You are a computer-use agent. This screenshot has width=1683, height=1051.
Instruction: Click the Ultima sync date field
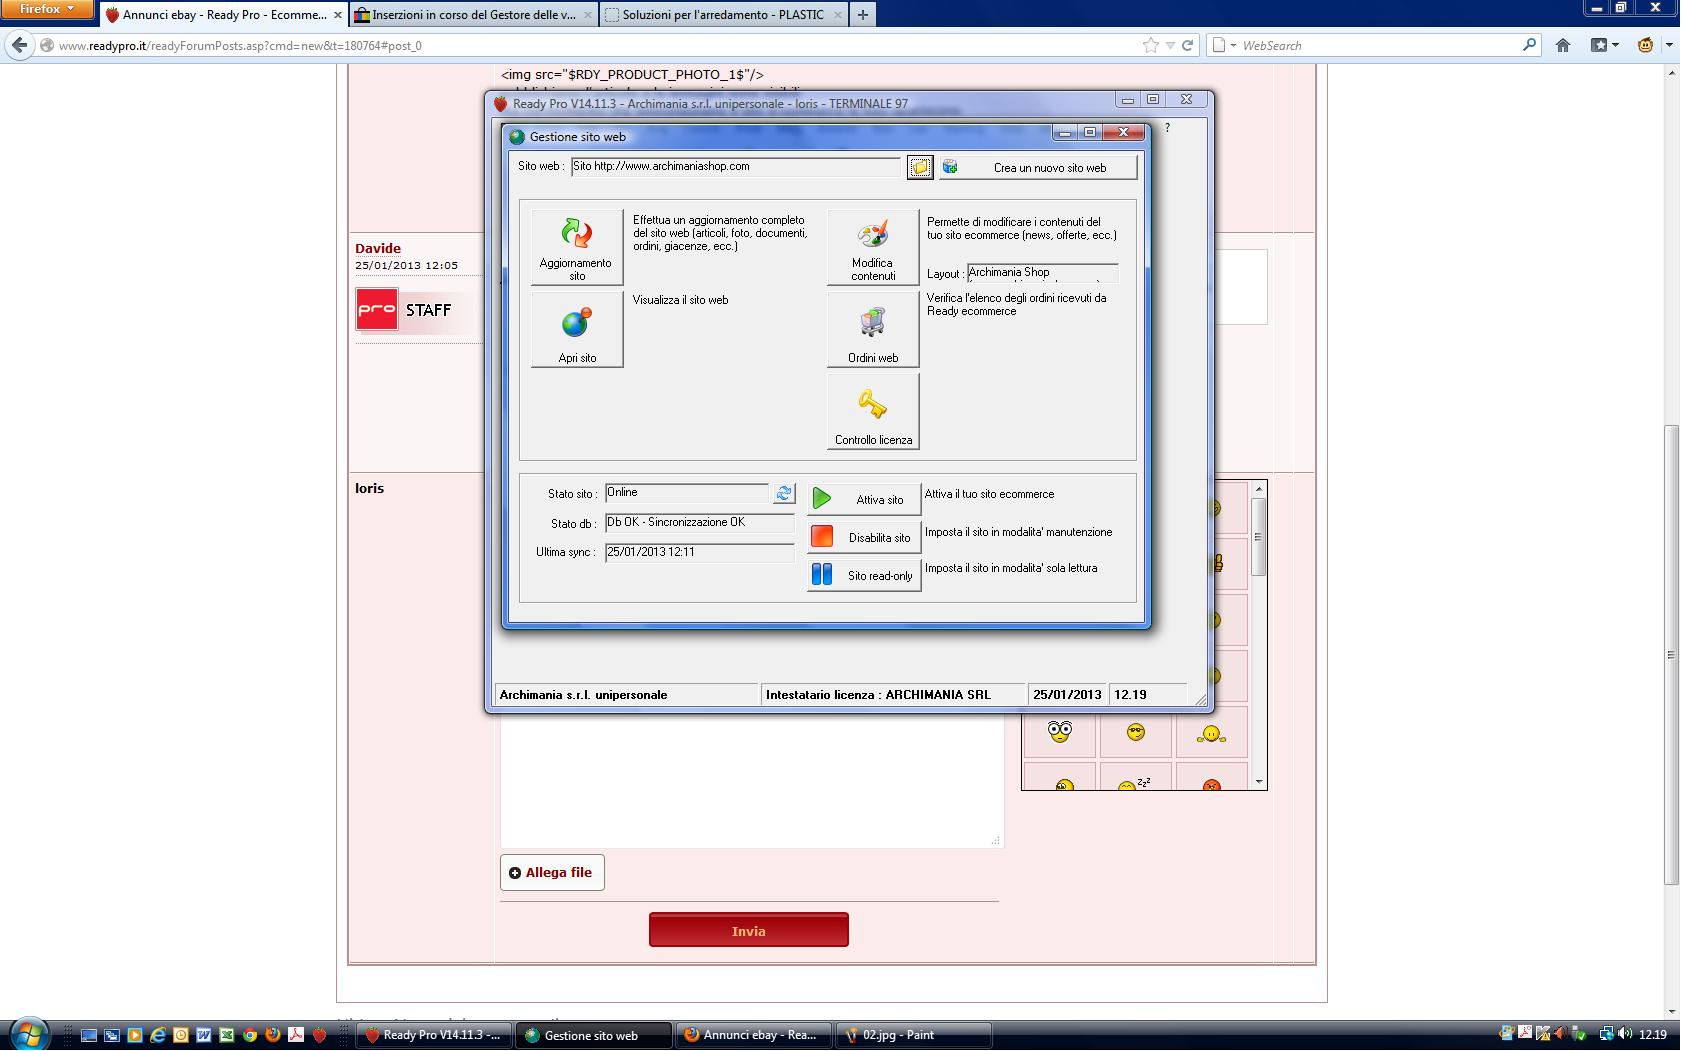pos(700,552)
